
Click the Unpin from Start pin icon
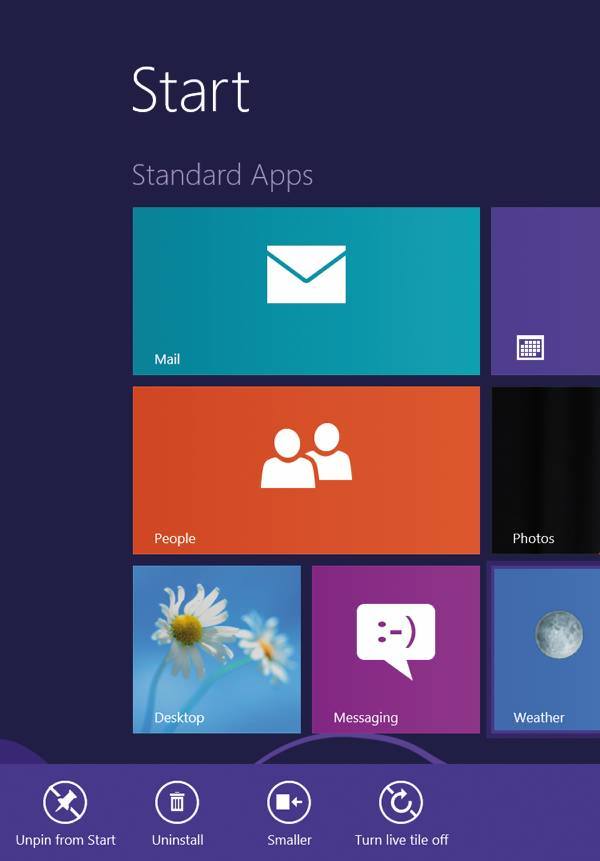[65, 802]
